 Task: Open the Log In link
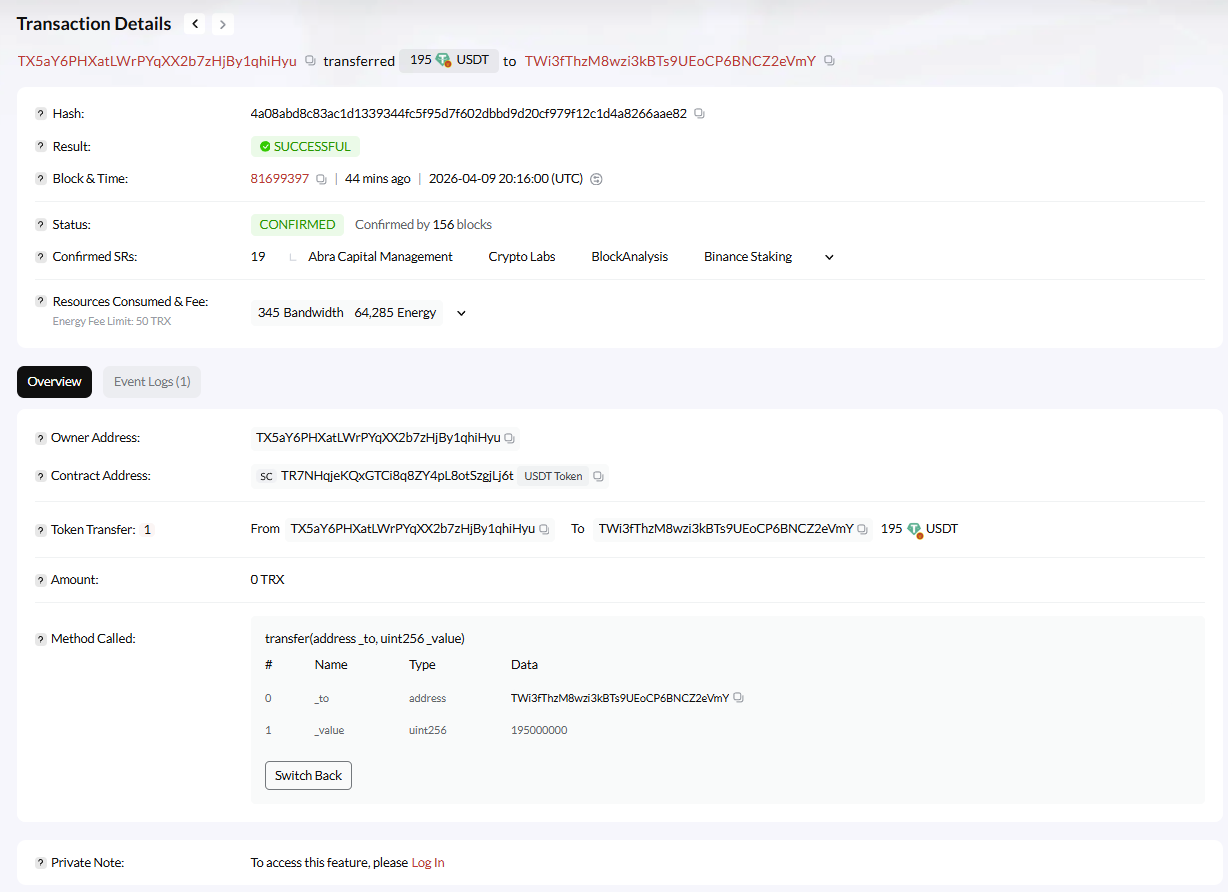click(x=428, y=862)
